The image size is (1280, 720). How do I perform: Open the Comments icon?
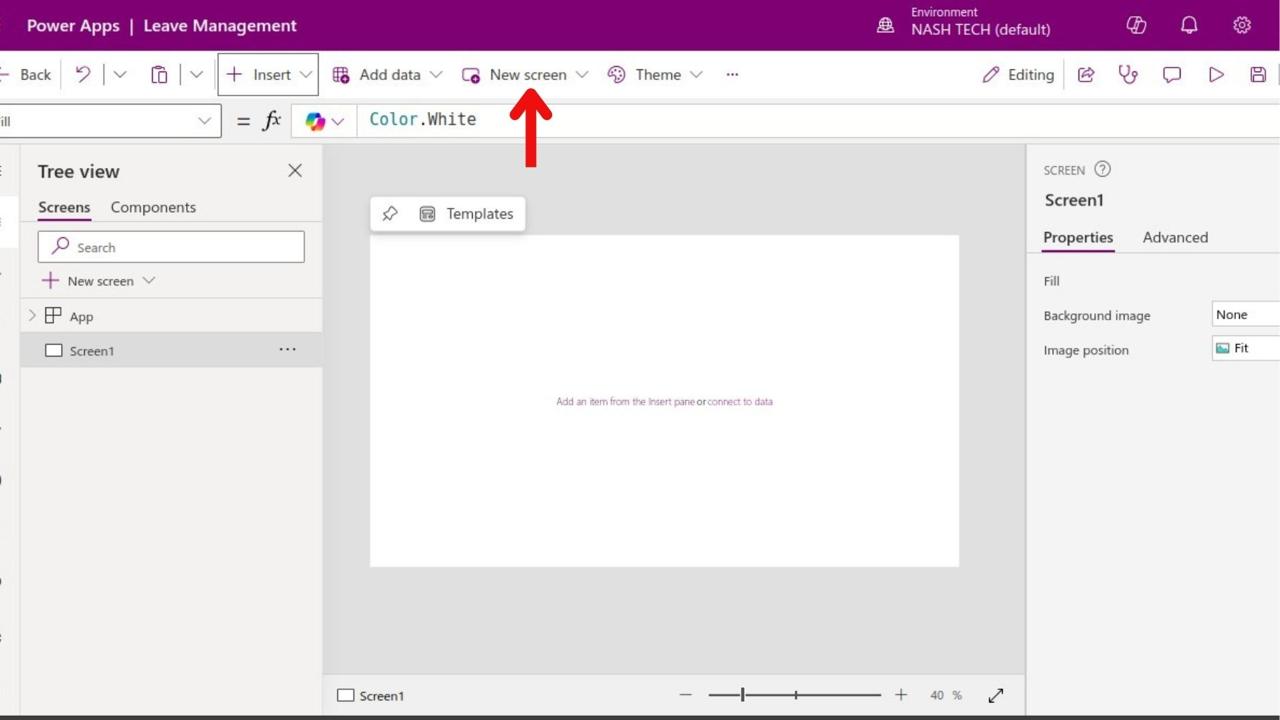click(x=1172, y=75)
